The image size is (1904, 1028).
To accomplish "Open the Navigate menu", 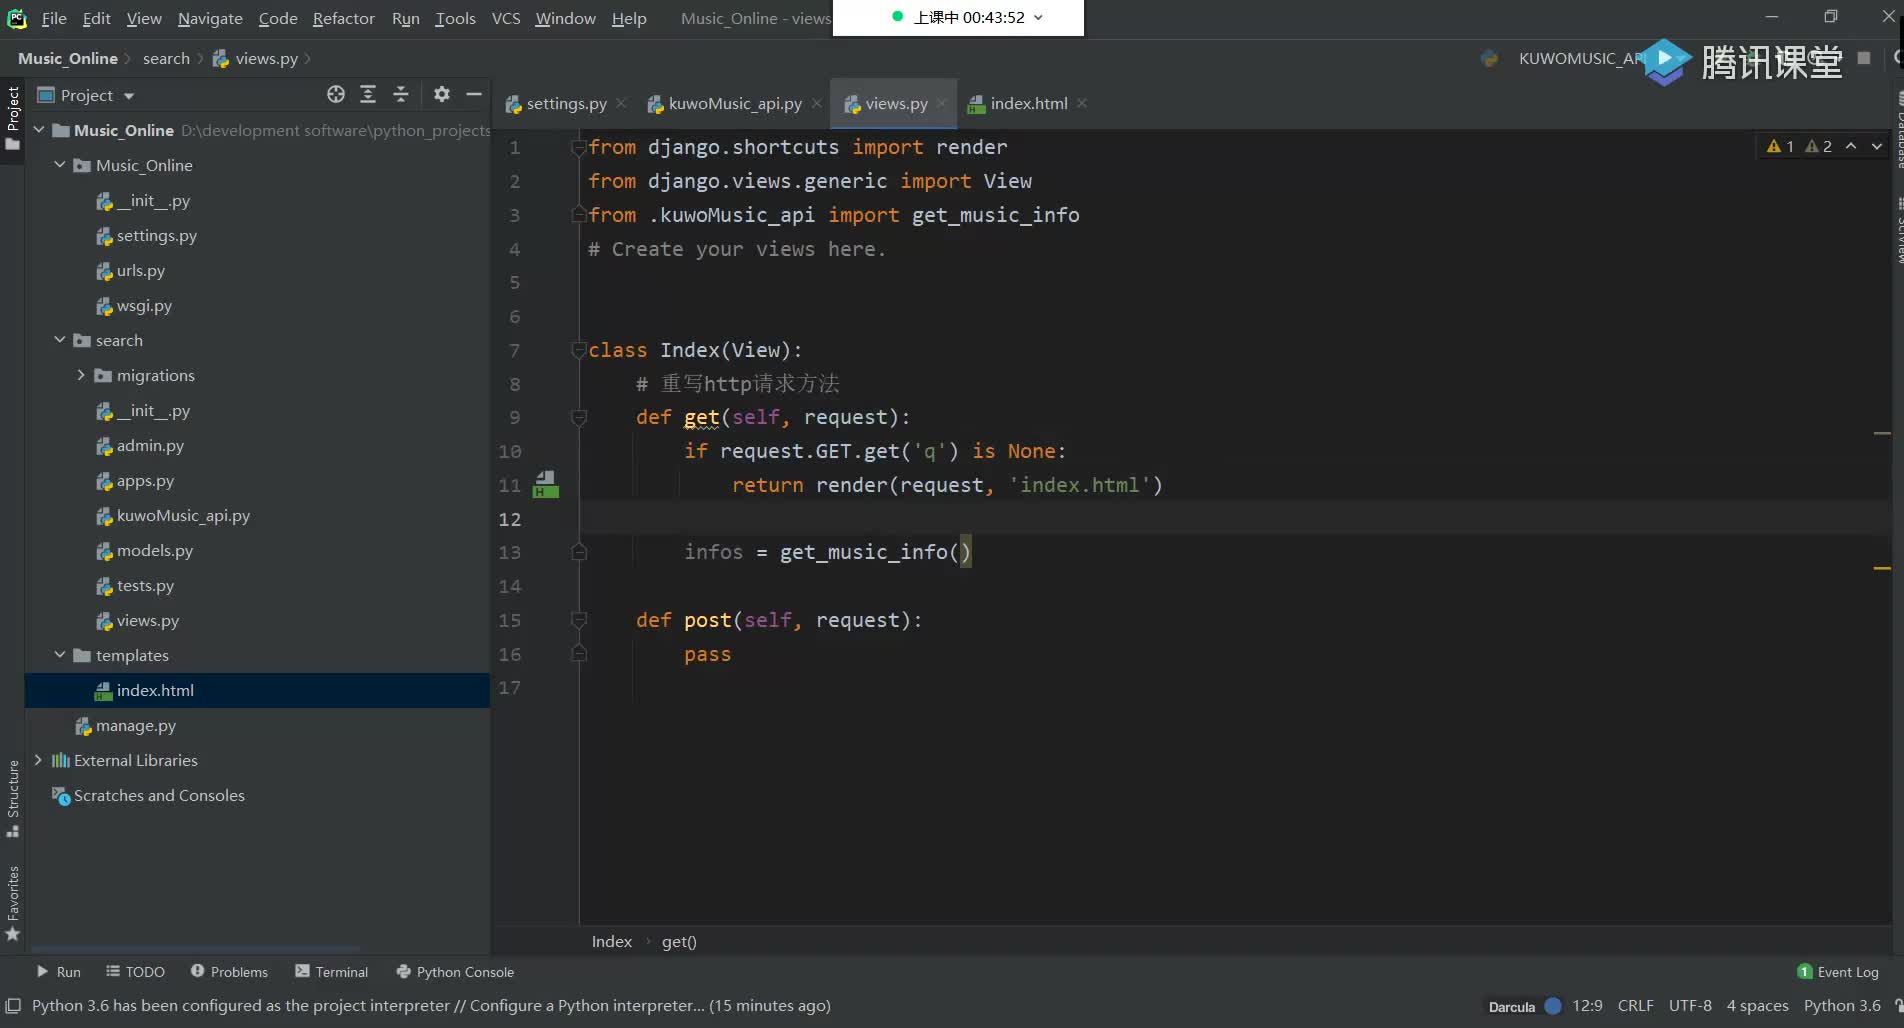I will click(210, 18).
